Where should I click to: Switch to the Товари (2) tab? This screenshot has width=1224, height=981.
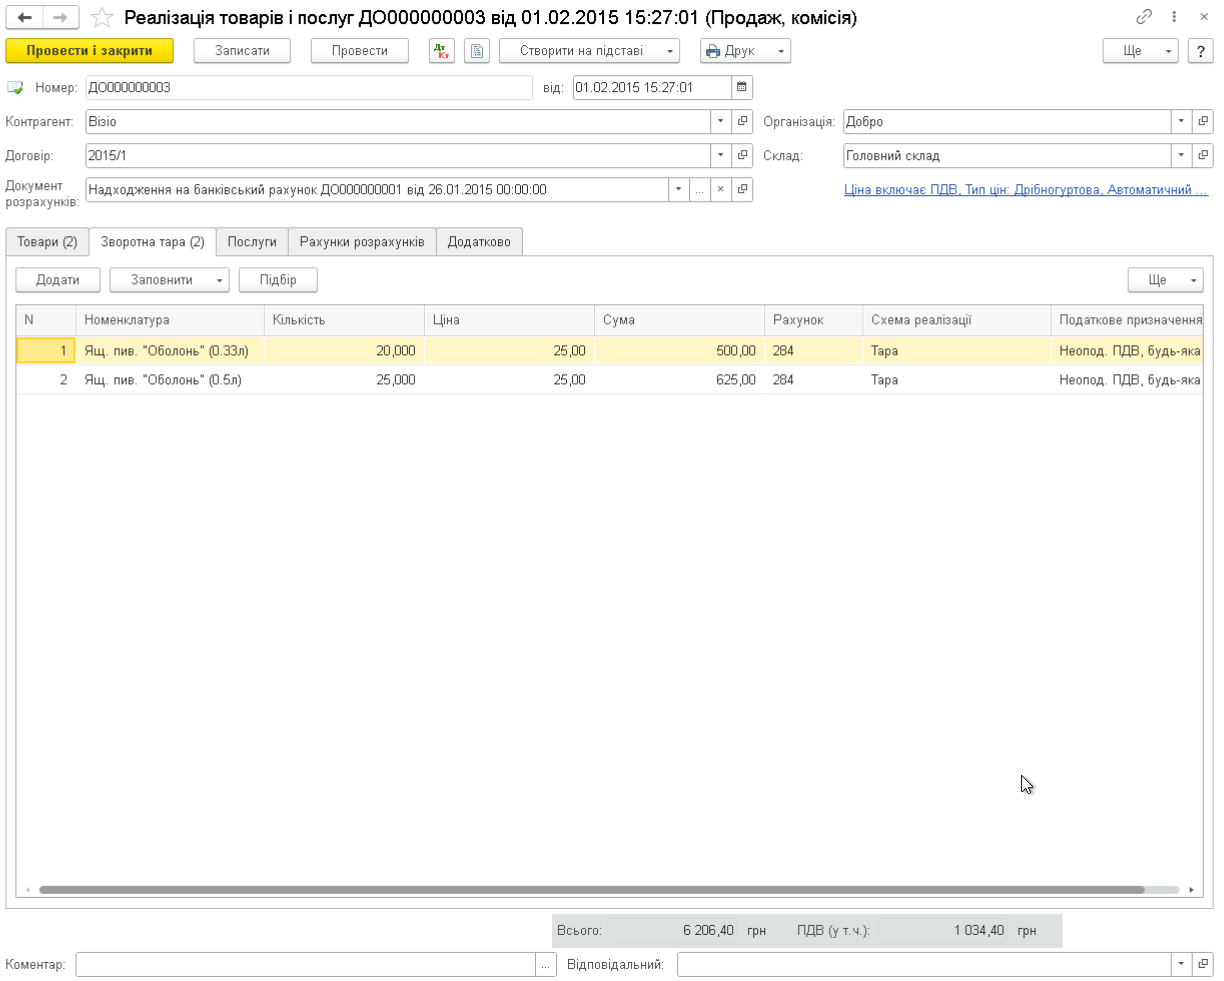pyautogui.click(x=47, y=242)
